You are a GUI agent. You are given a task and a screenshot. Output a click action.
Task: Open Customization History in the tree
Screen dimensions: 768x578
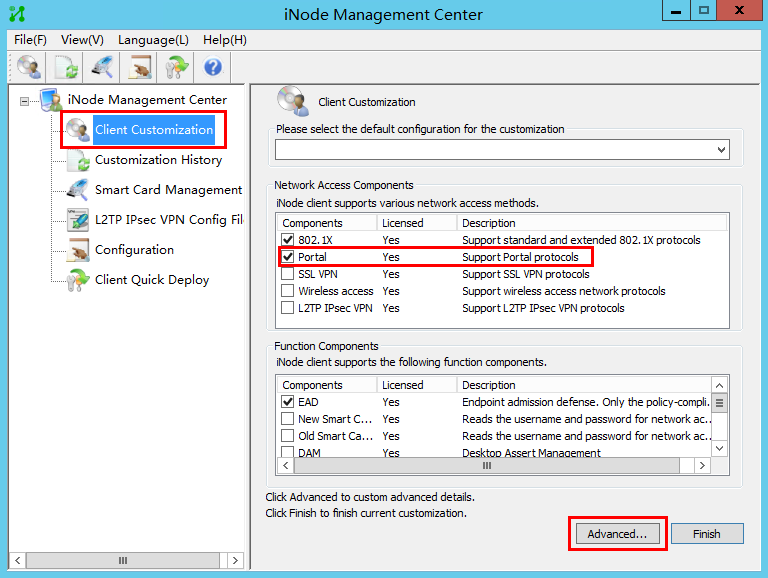click(x=158, y=160)
